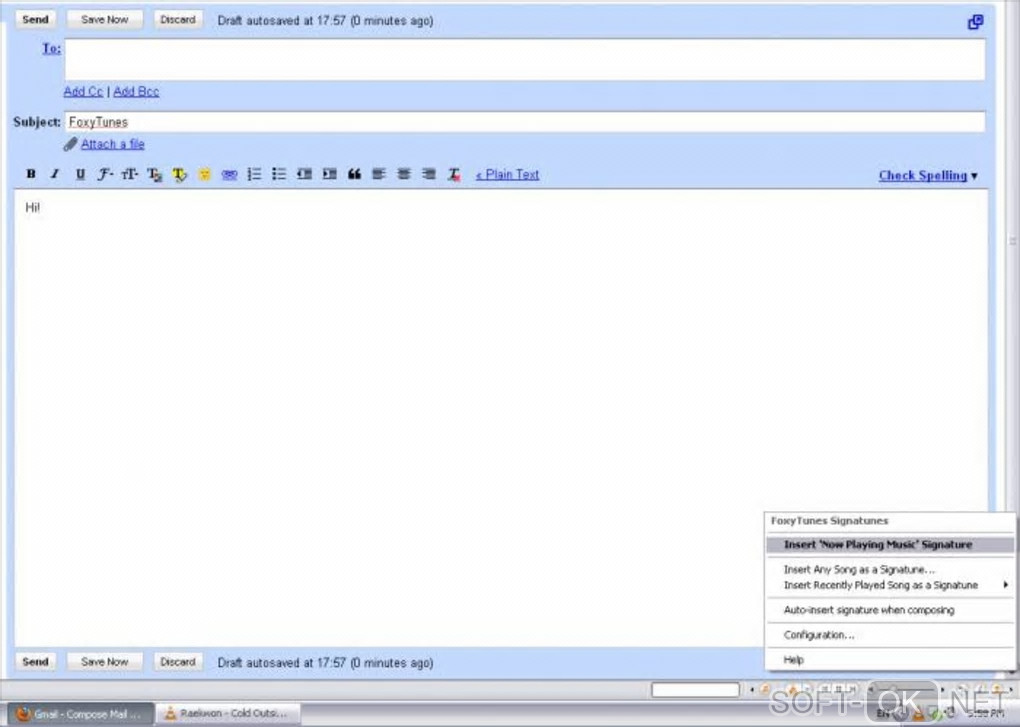Click Add Cc link
This screenshot has height=727, width=1020.
(x=83, y=92)
